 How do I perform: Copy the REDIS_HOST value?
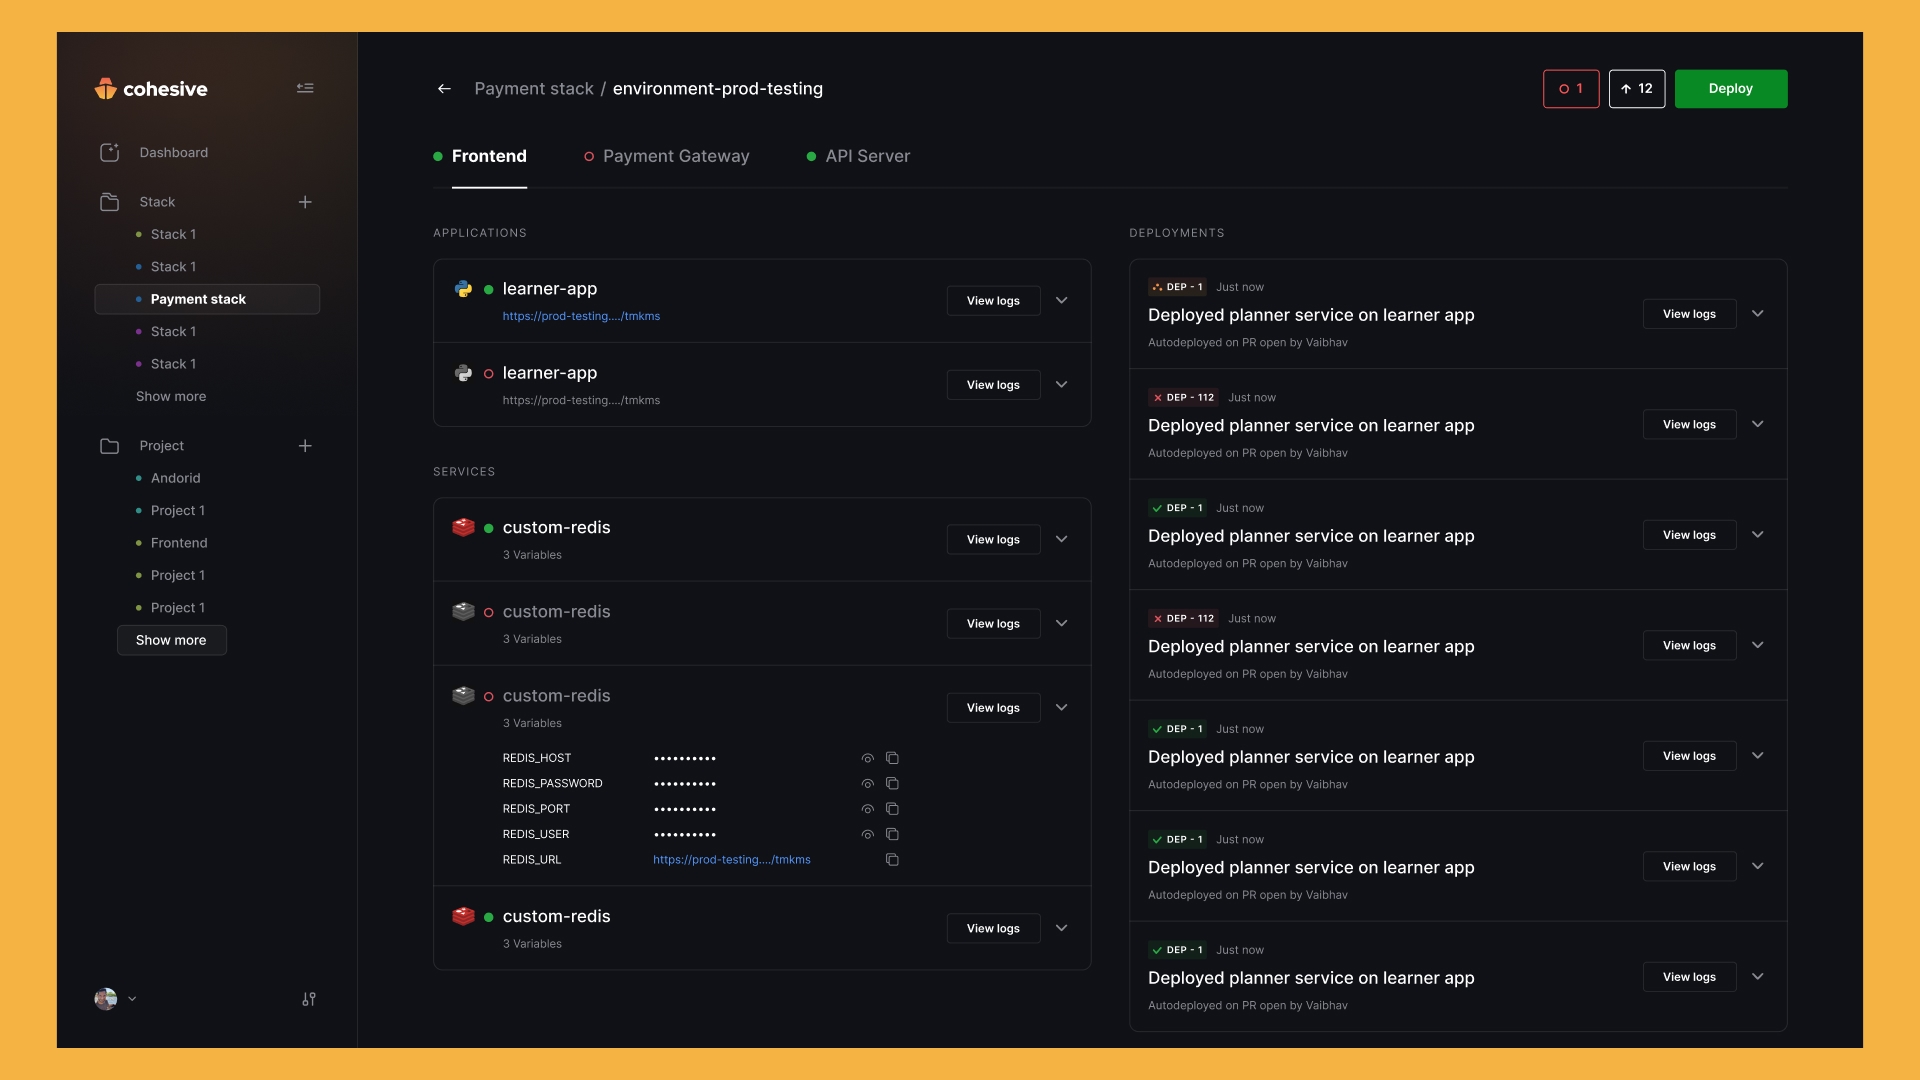pyautogui.click(x=892, y=758)
